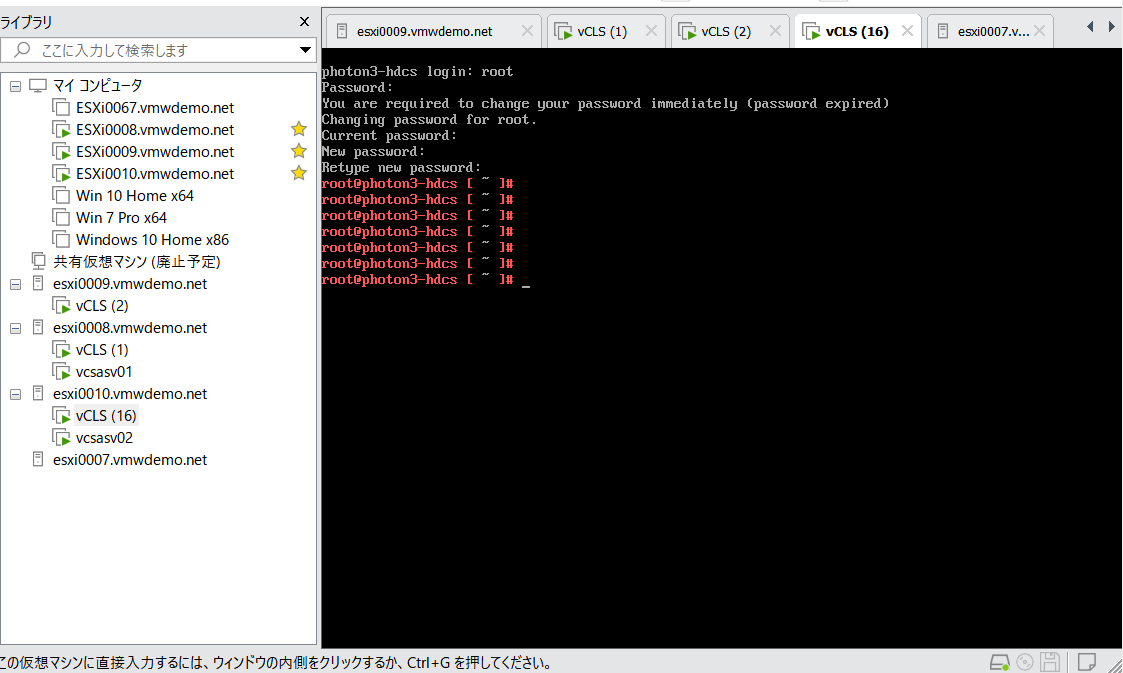Viewport: 1123px width, 673px height.
Task: Click ESXi0009.vmwdemo.net running VM icon
Action: [x=62, y=152]
